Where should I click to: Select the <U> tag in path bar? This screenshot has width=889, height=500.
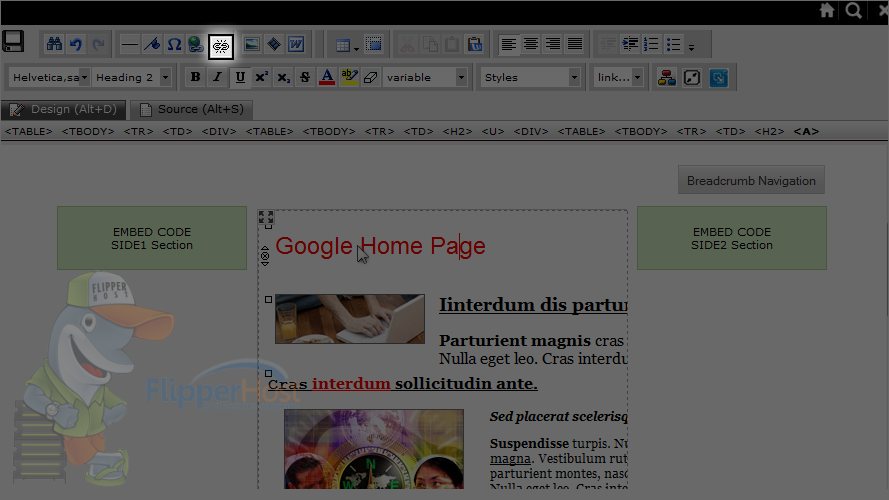(x=493, y=132)
